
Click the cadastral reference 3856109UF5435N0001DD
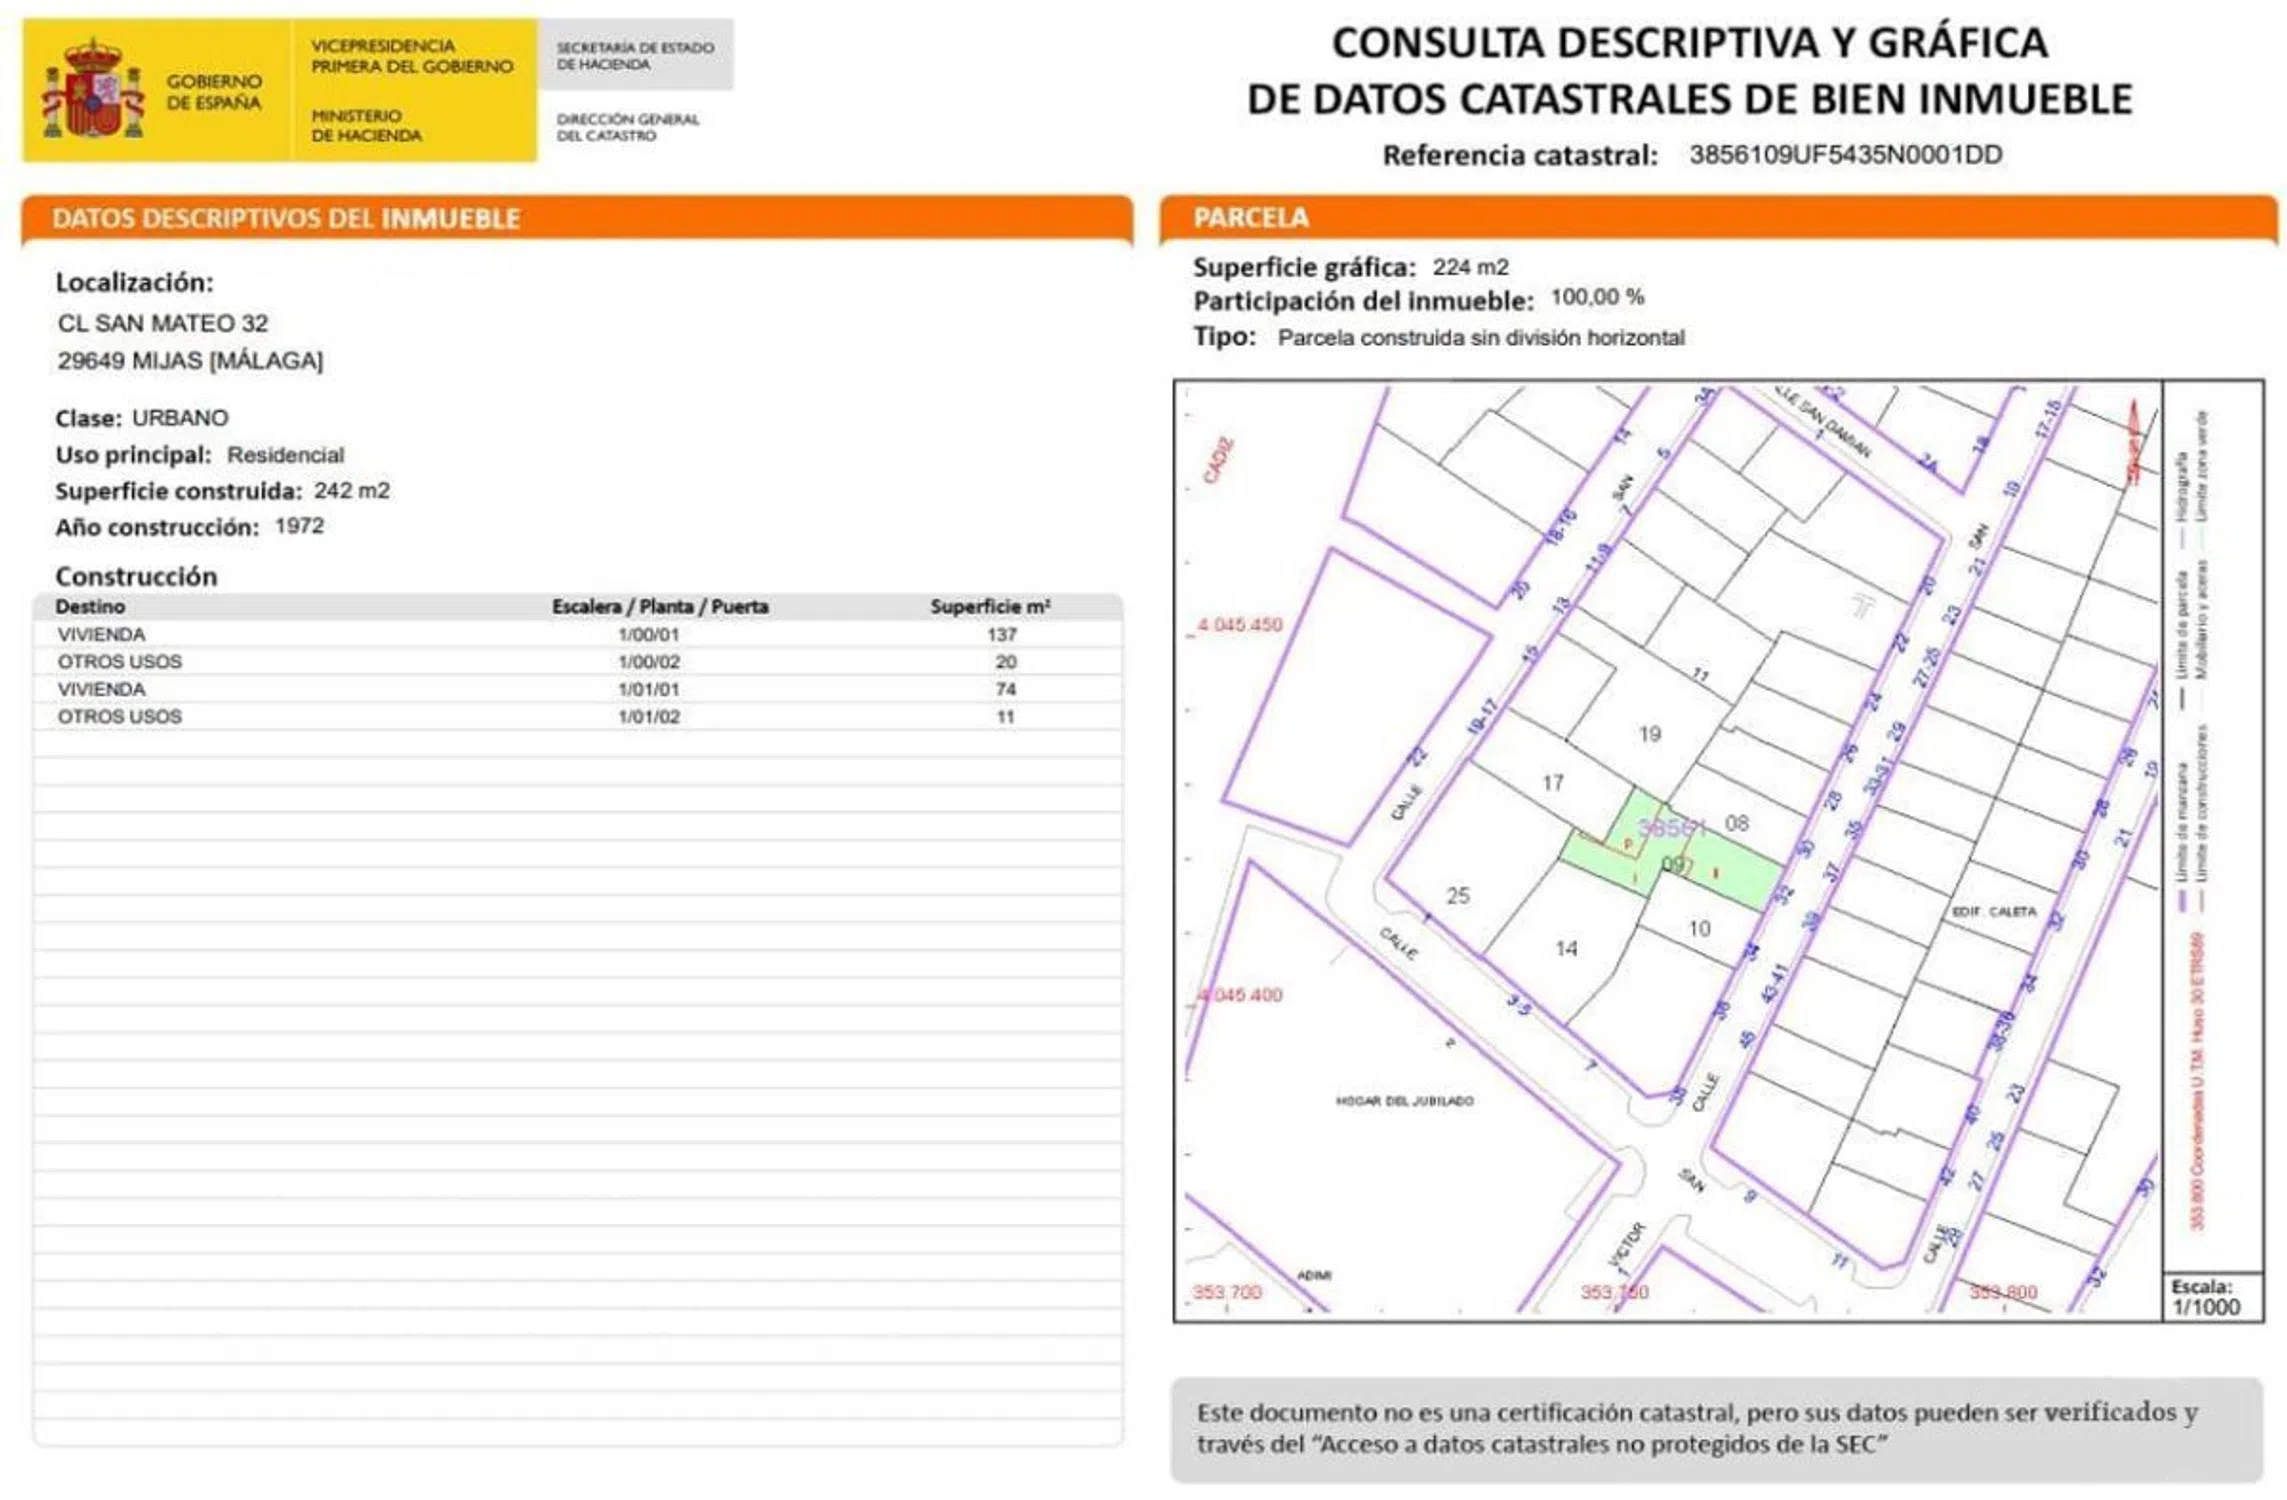(1845, 155)
